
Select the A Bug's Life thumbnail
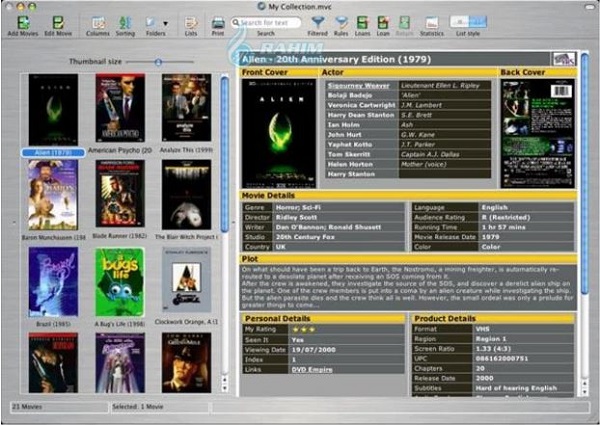(x=120, y=281)
